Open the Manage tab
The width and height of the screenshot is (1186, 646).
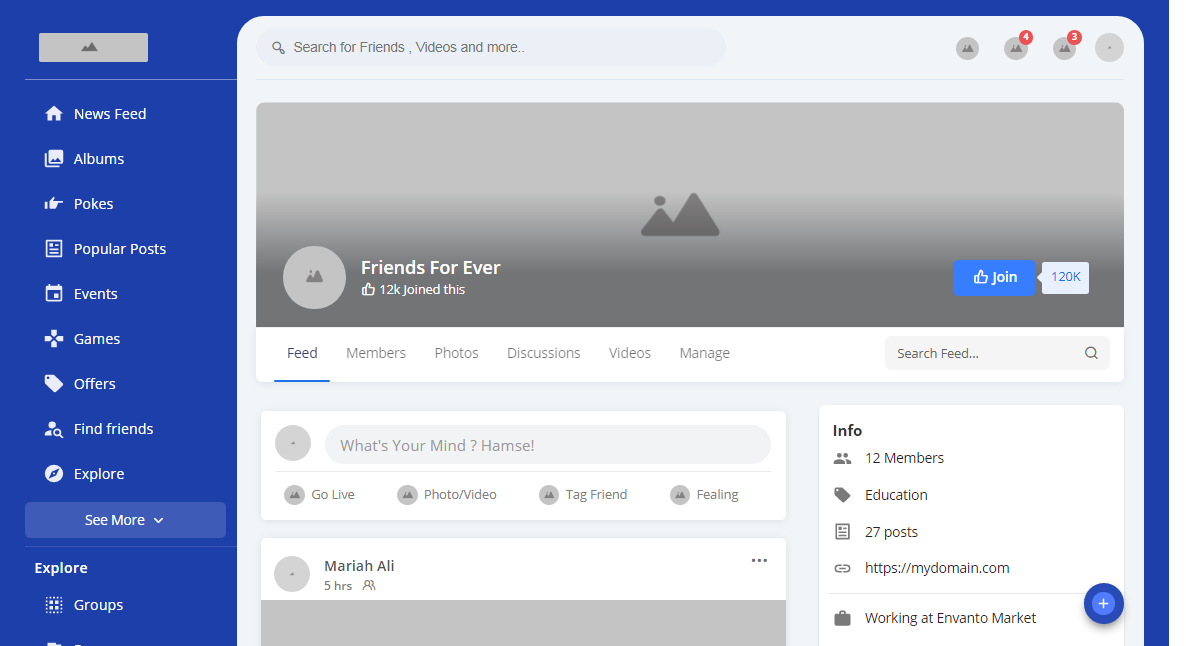pos(704,353)
